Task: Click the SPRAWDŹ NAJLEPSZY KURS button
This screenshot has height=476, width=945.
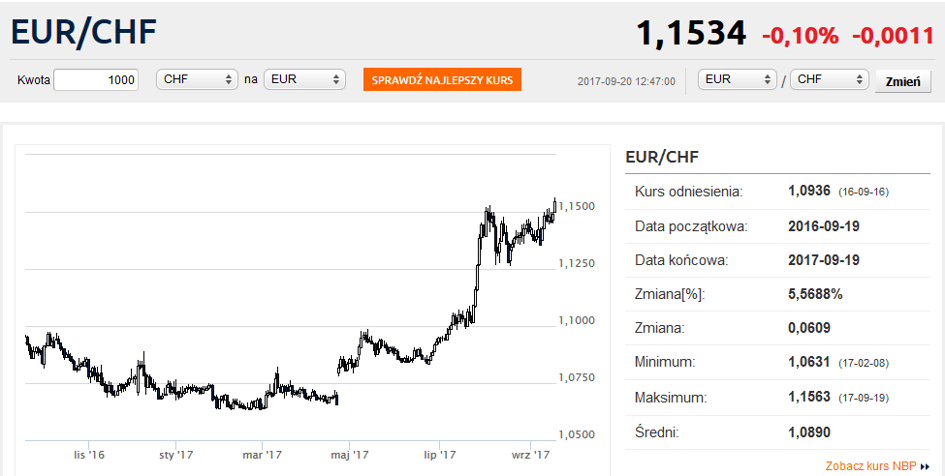Action: pyautogui.click(x=442, y=80)
